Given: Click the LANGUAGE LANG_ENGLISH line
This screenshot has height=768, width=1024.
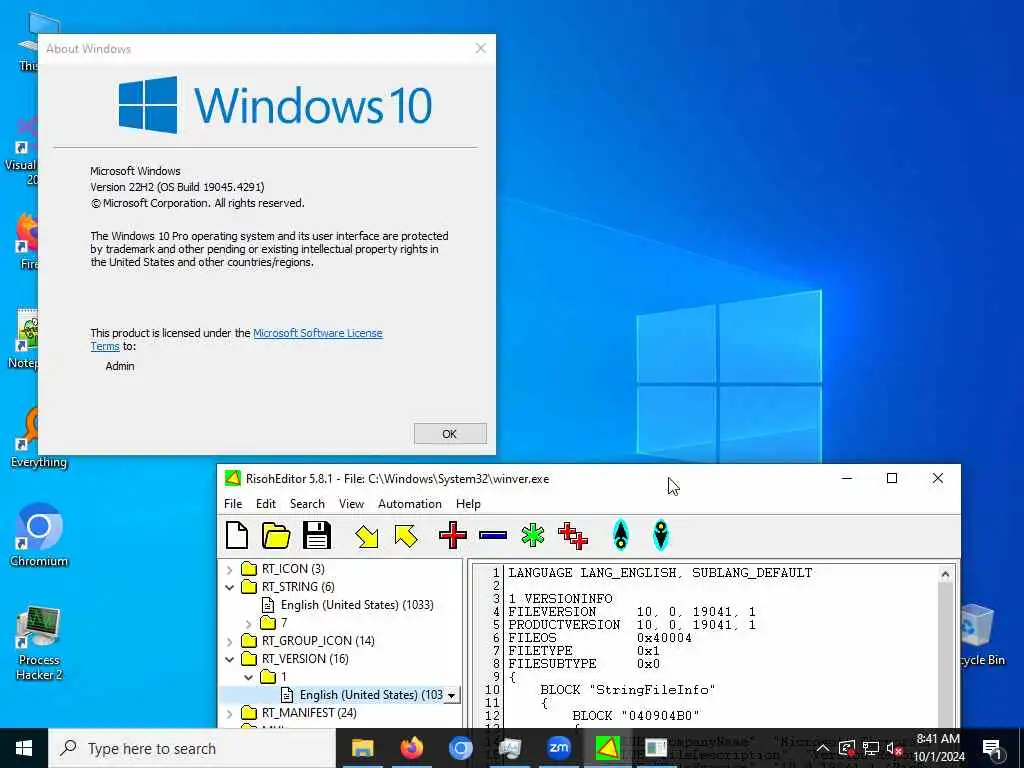Looking at the screenshot, I should [660, 573].
